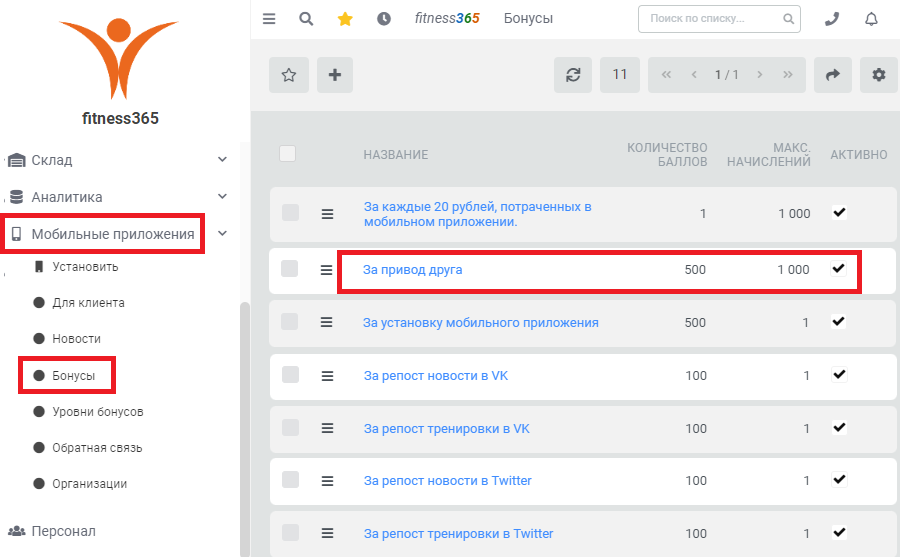The height and width of the screenshot is (557, 900).
Task: Expand the Склад menu chevron
Action: tap(223, 159)
